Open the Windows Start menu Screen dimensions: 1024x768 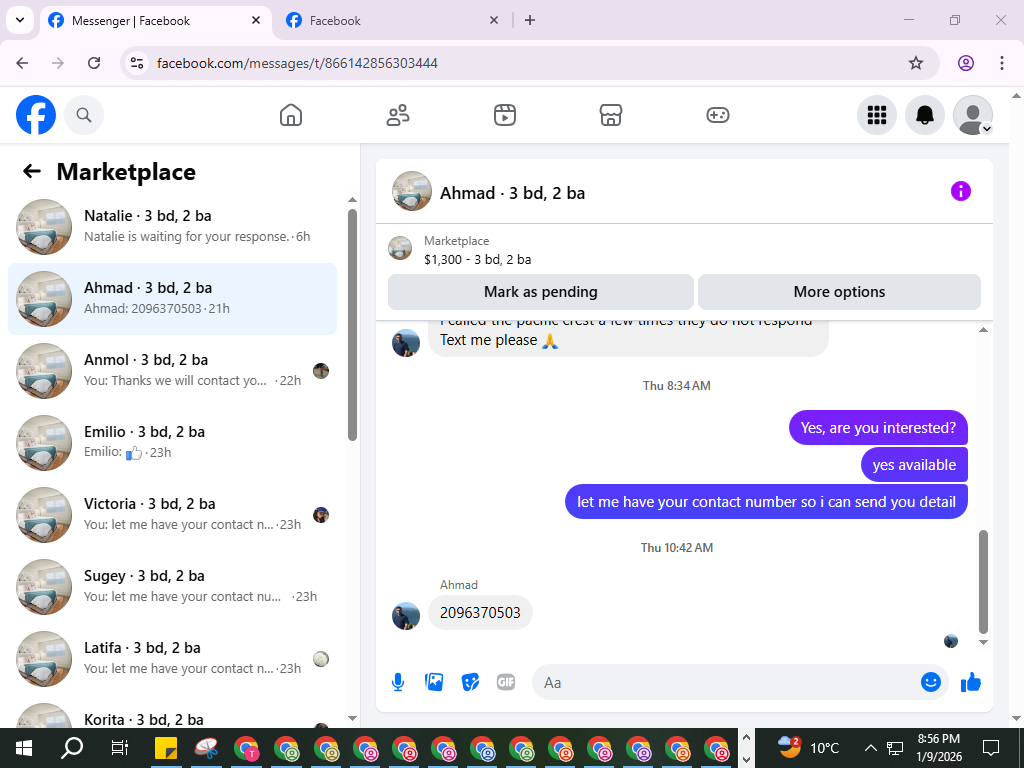tap(24, 748)
